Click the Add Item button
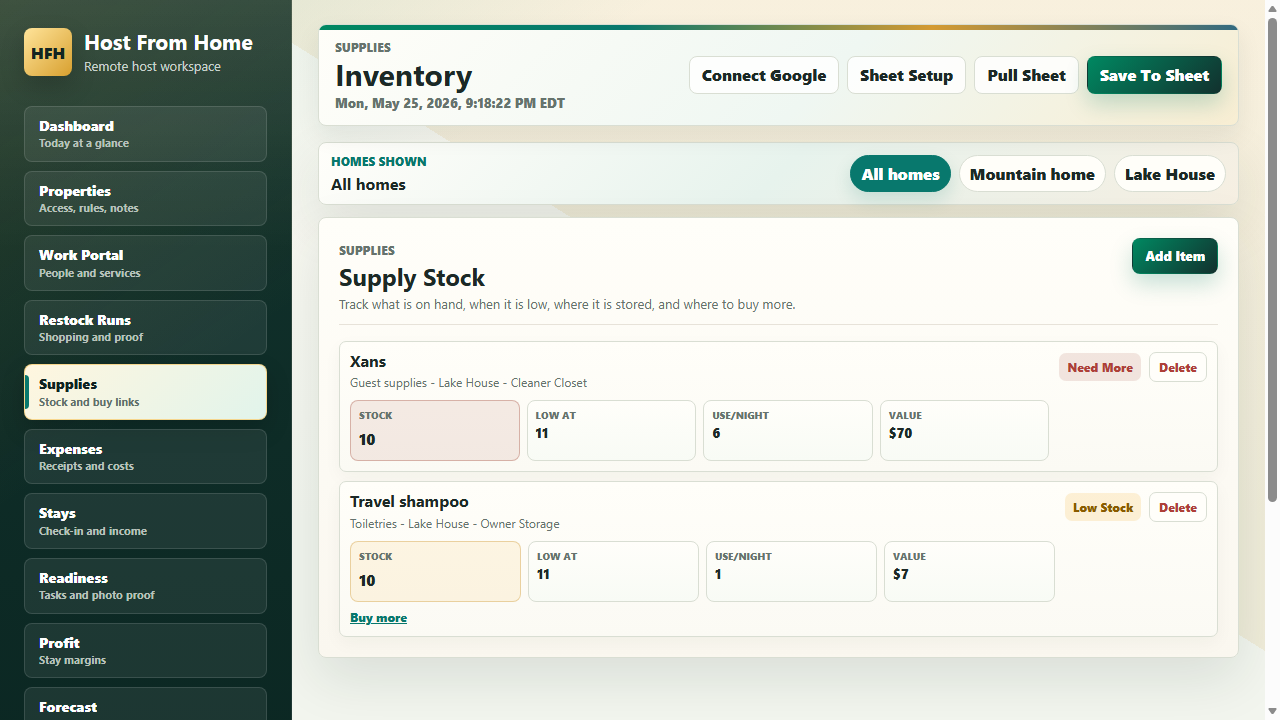 point(1175,256)
